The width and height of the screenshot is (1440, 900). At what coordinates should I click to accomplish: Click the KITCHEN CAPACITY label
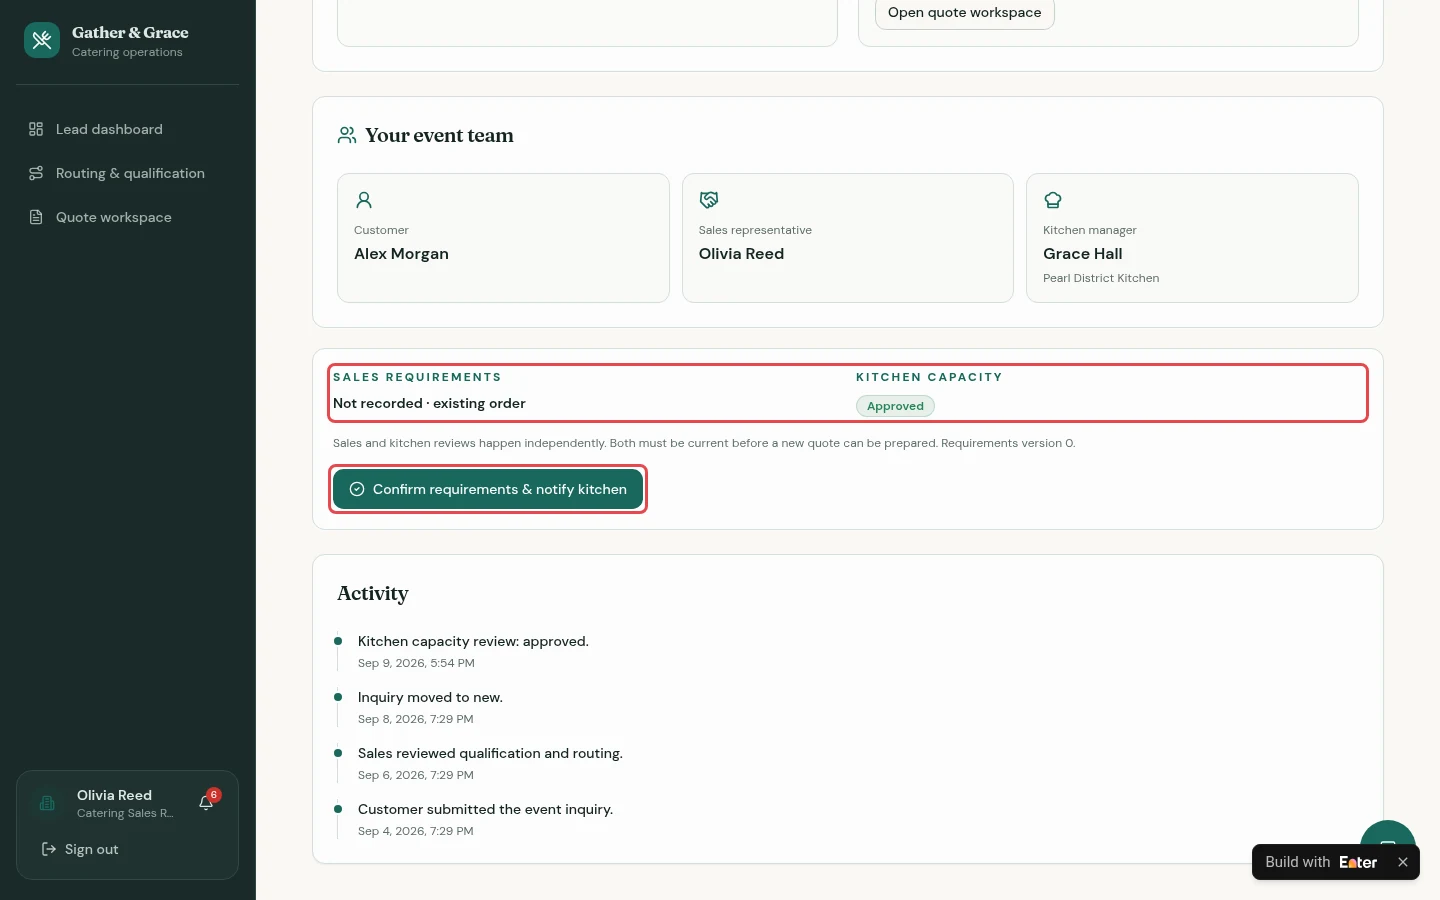point(929,377)
